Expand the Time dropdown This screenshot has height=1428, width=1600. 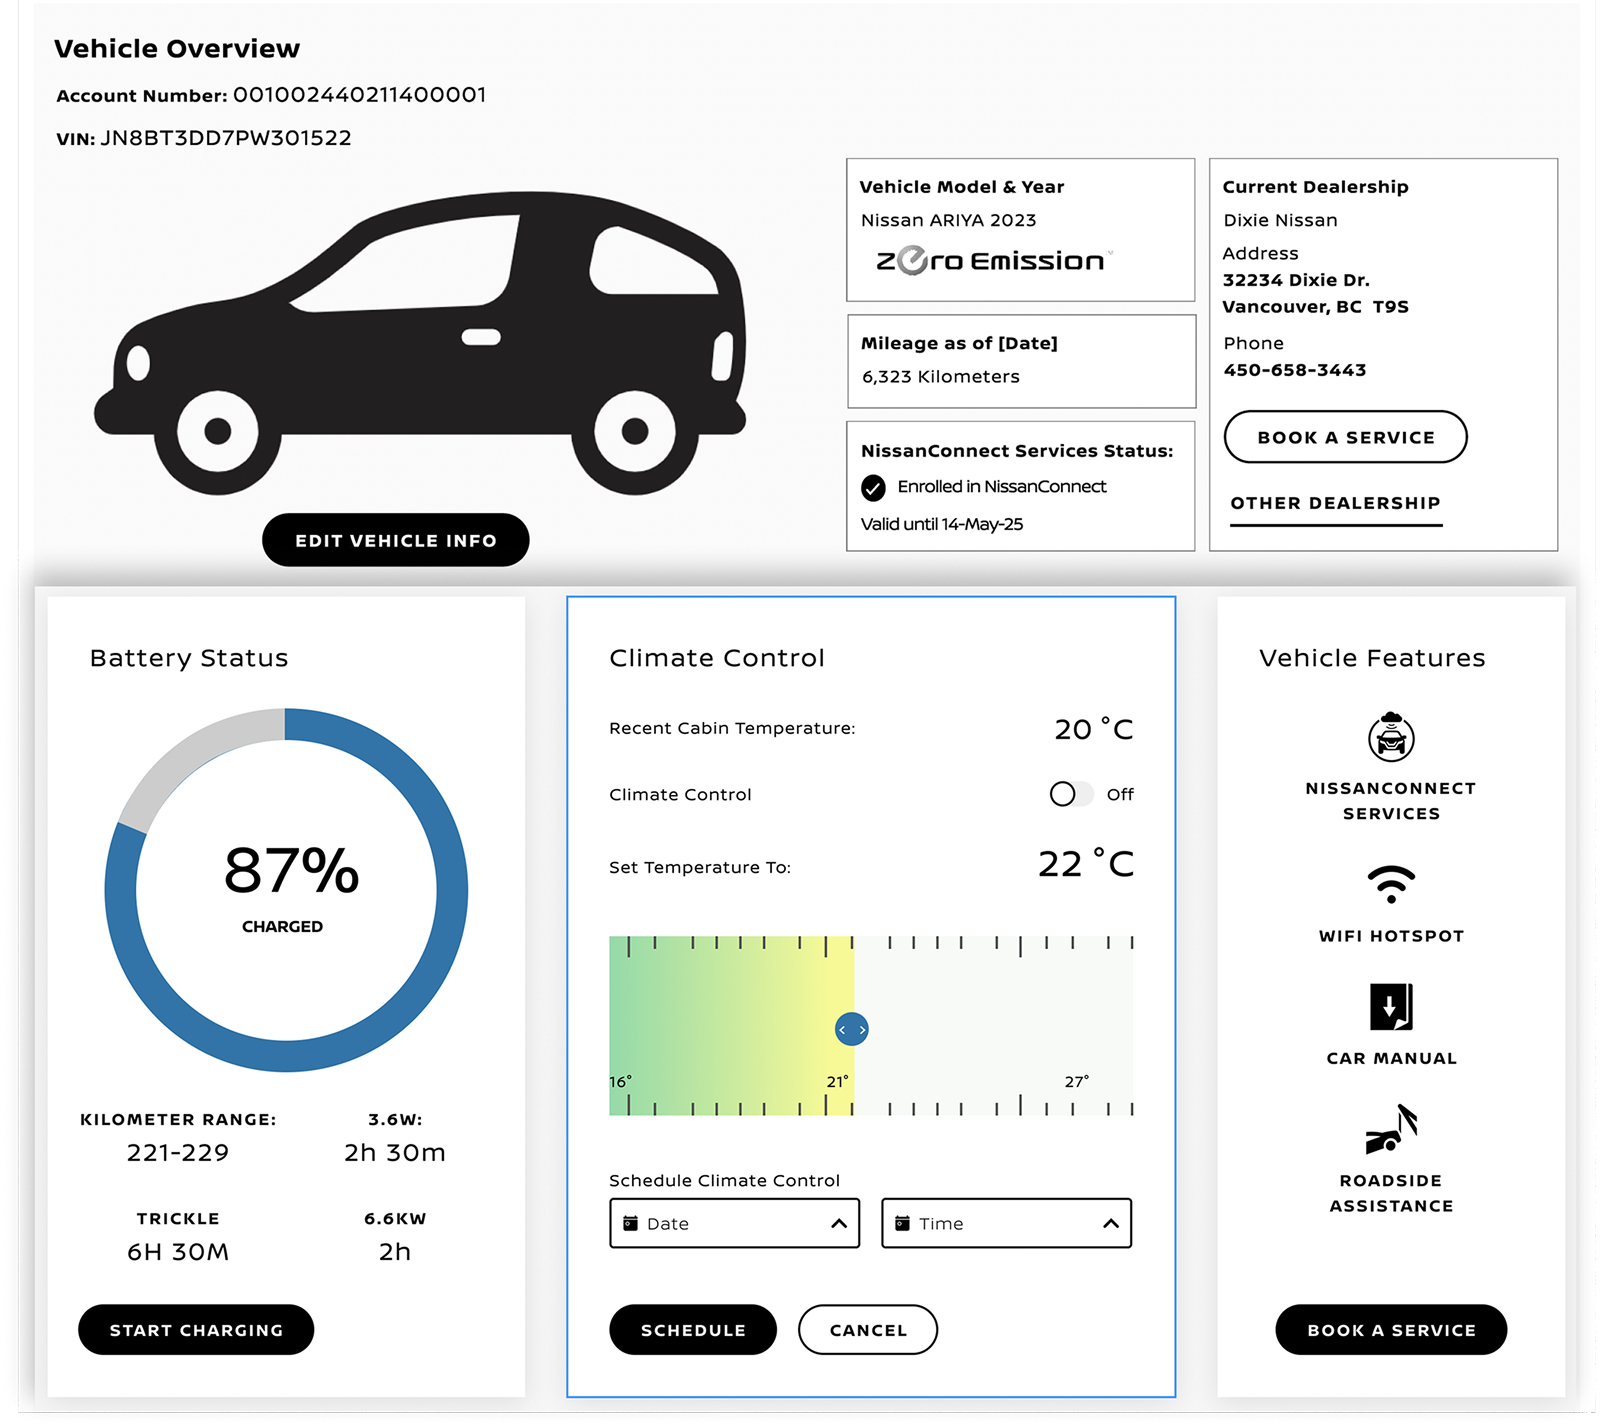pos(1110,1222)
